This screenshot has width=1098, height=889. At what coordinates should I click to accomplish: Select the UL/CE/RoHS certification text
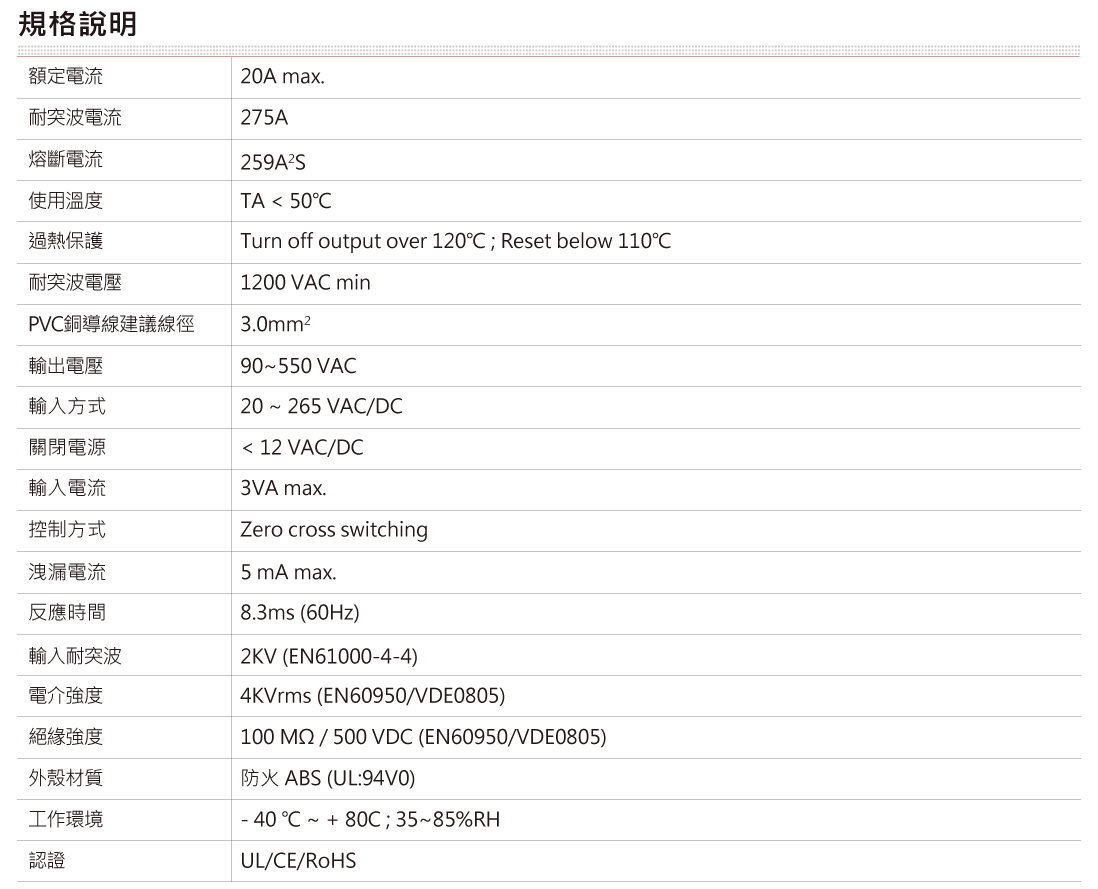click(x=298, y=861)
